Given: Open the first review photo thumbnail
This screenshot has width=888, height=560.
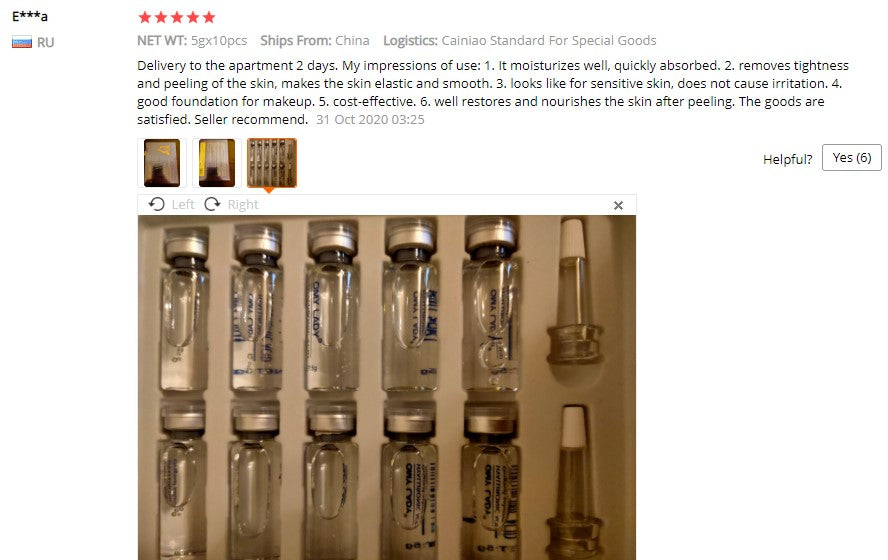Looking at the screenshot, I should click(x=162, y=163).
